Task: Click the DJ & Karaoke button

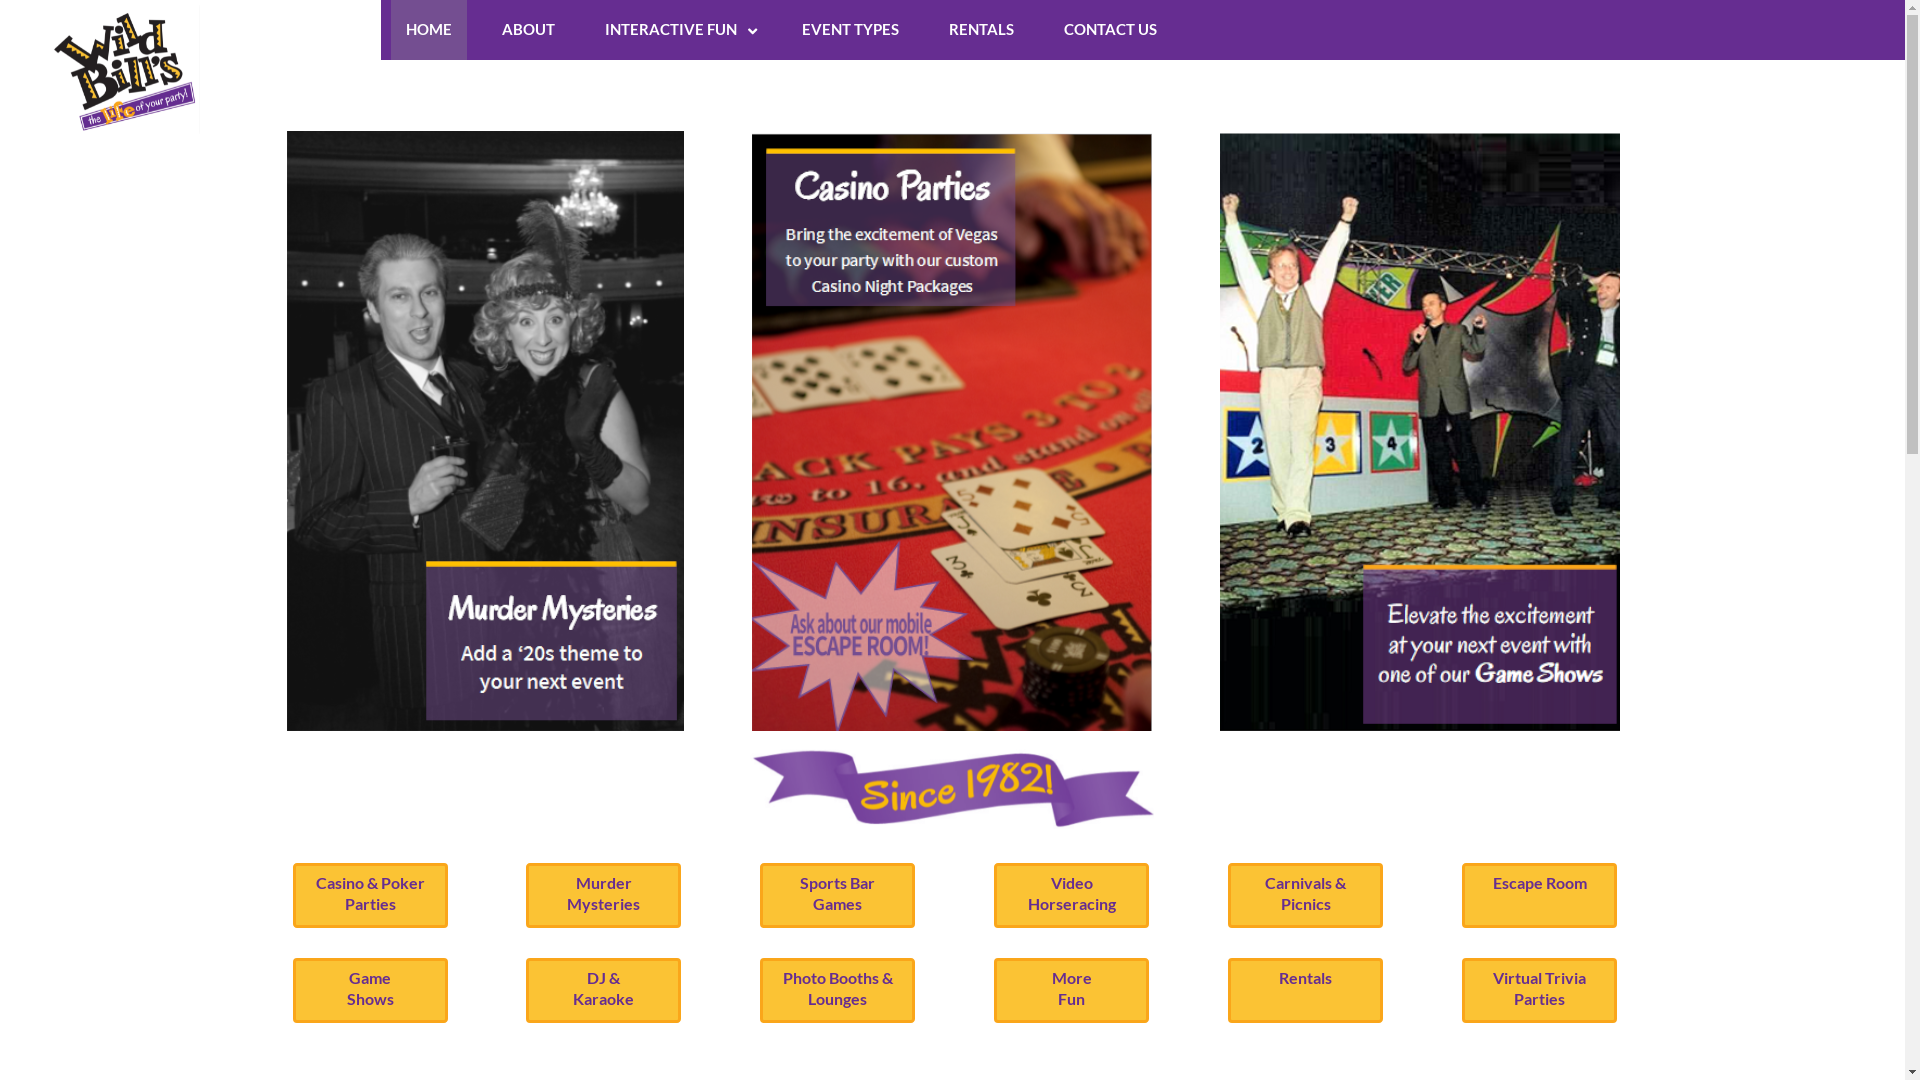Action: pyautogui.click(x=603, y=990)
